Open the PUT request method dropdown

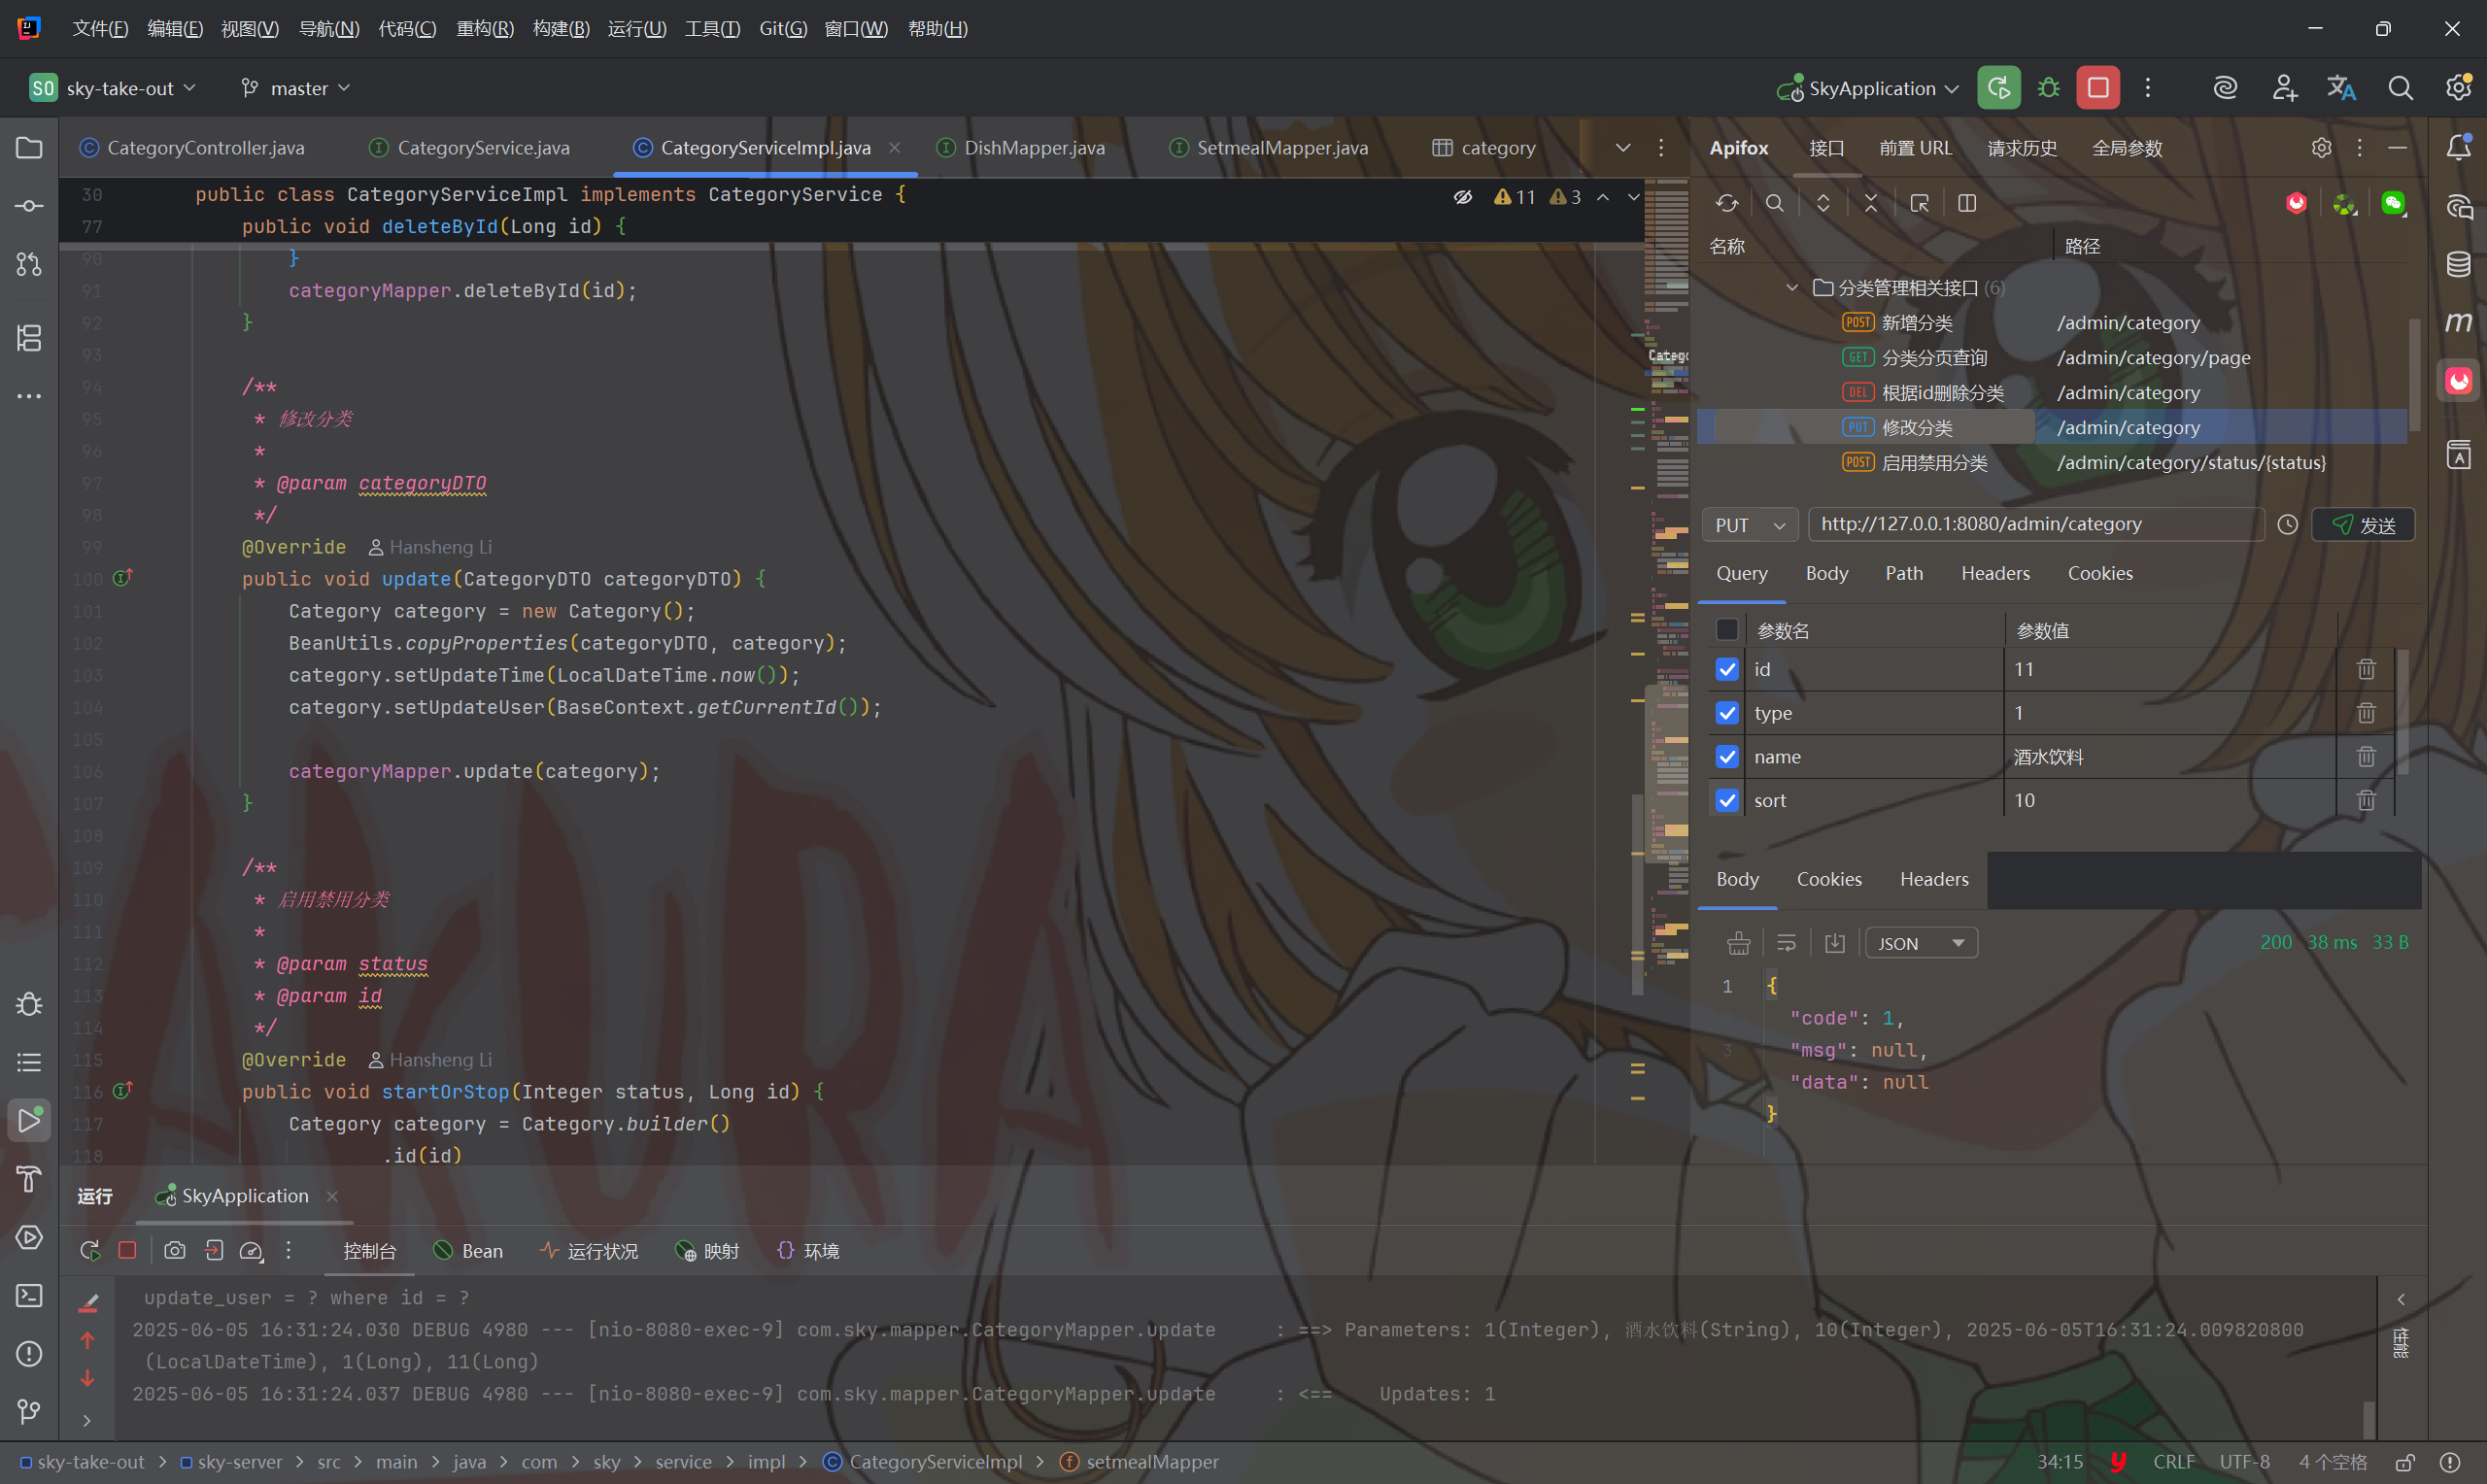pos(1749,525)
